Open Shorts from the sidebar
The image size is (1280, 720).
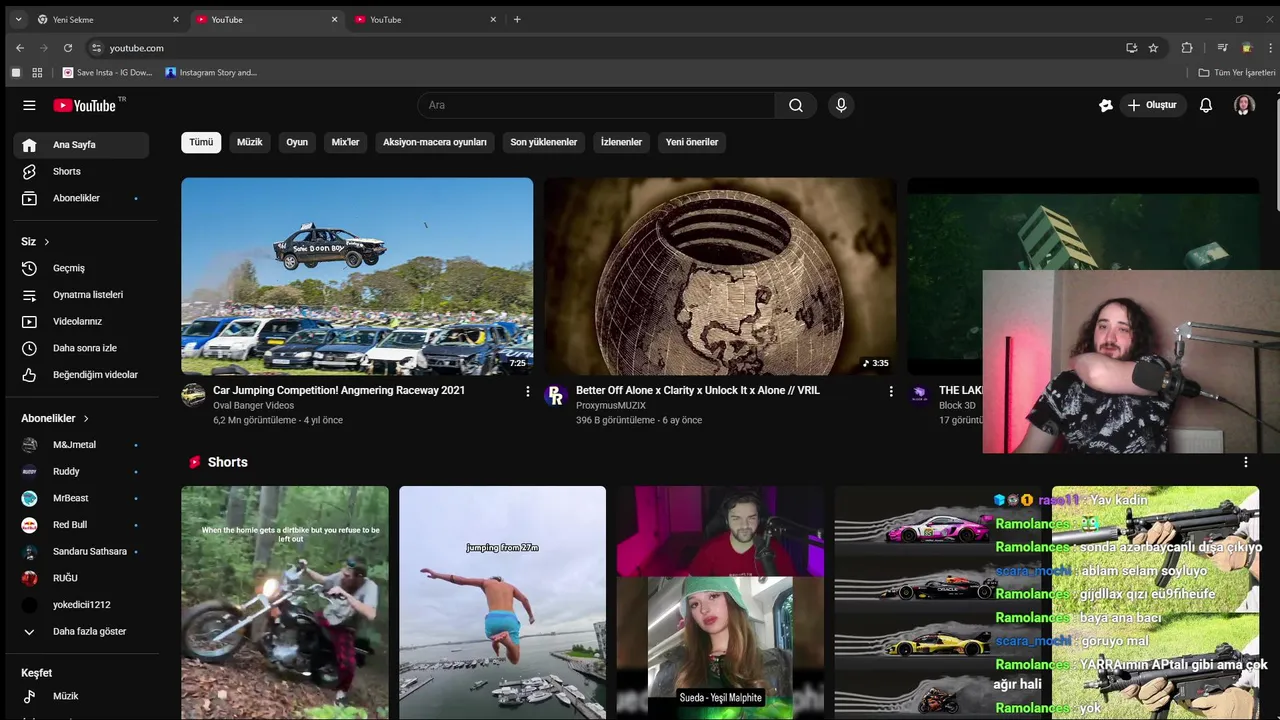point(81,172)
